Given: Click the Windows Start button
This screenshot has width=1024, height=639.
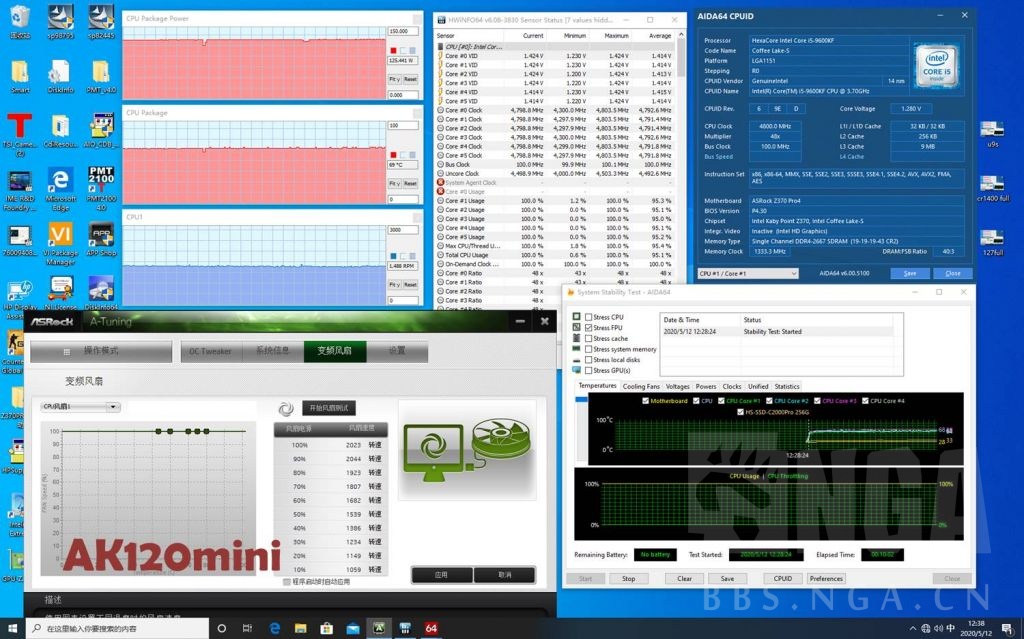Looking at the screenshot, I should [x=12, y=628].
